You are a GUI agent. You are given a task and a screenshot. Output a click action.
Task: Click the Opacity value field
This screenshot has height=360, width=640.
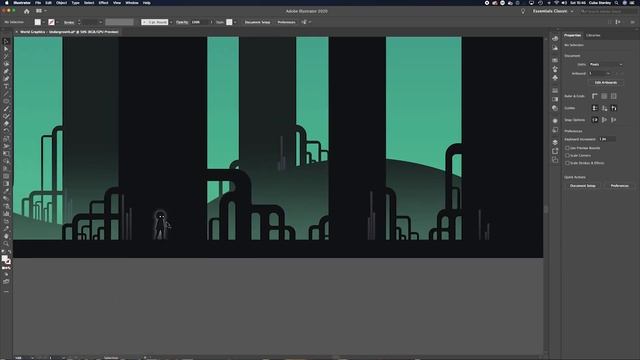pos(199,22)
